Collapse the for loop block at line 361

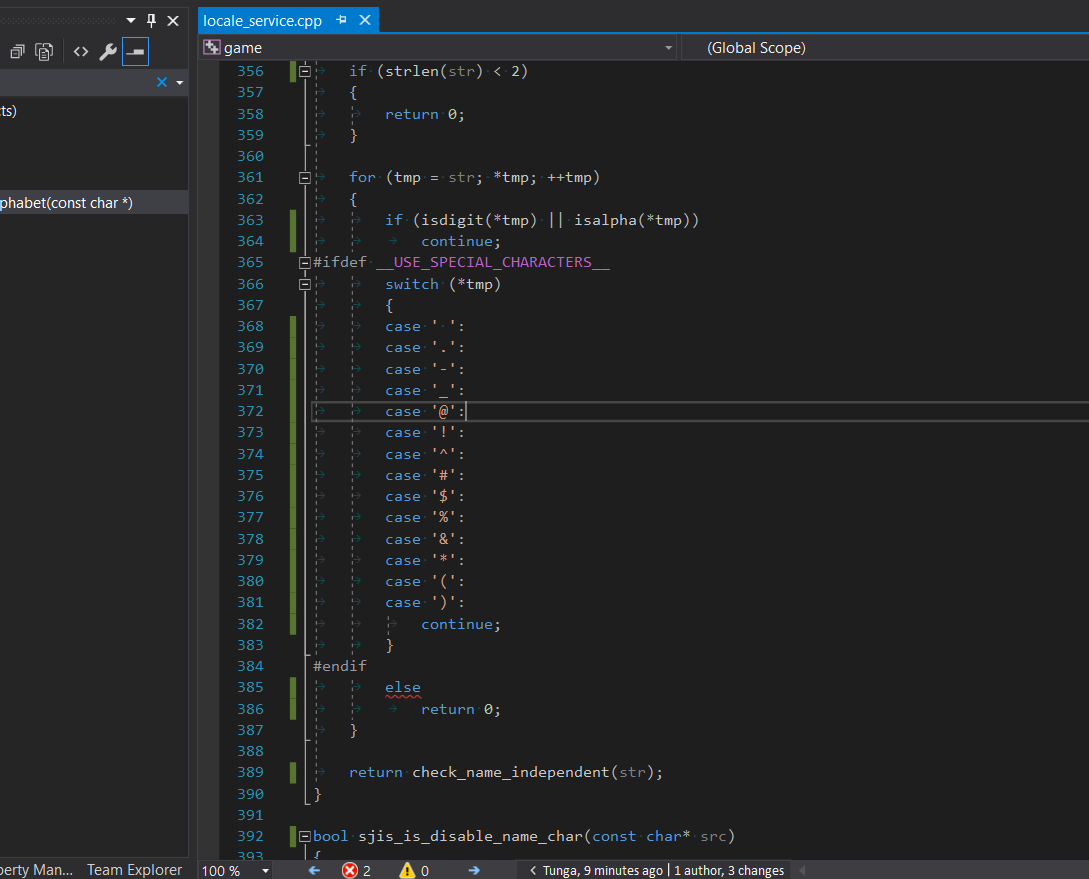pos(305,178)
